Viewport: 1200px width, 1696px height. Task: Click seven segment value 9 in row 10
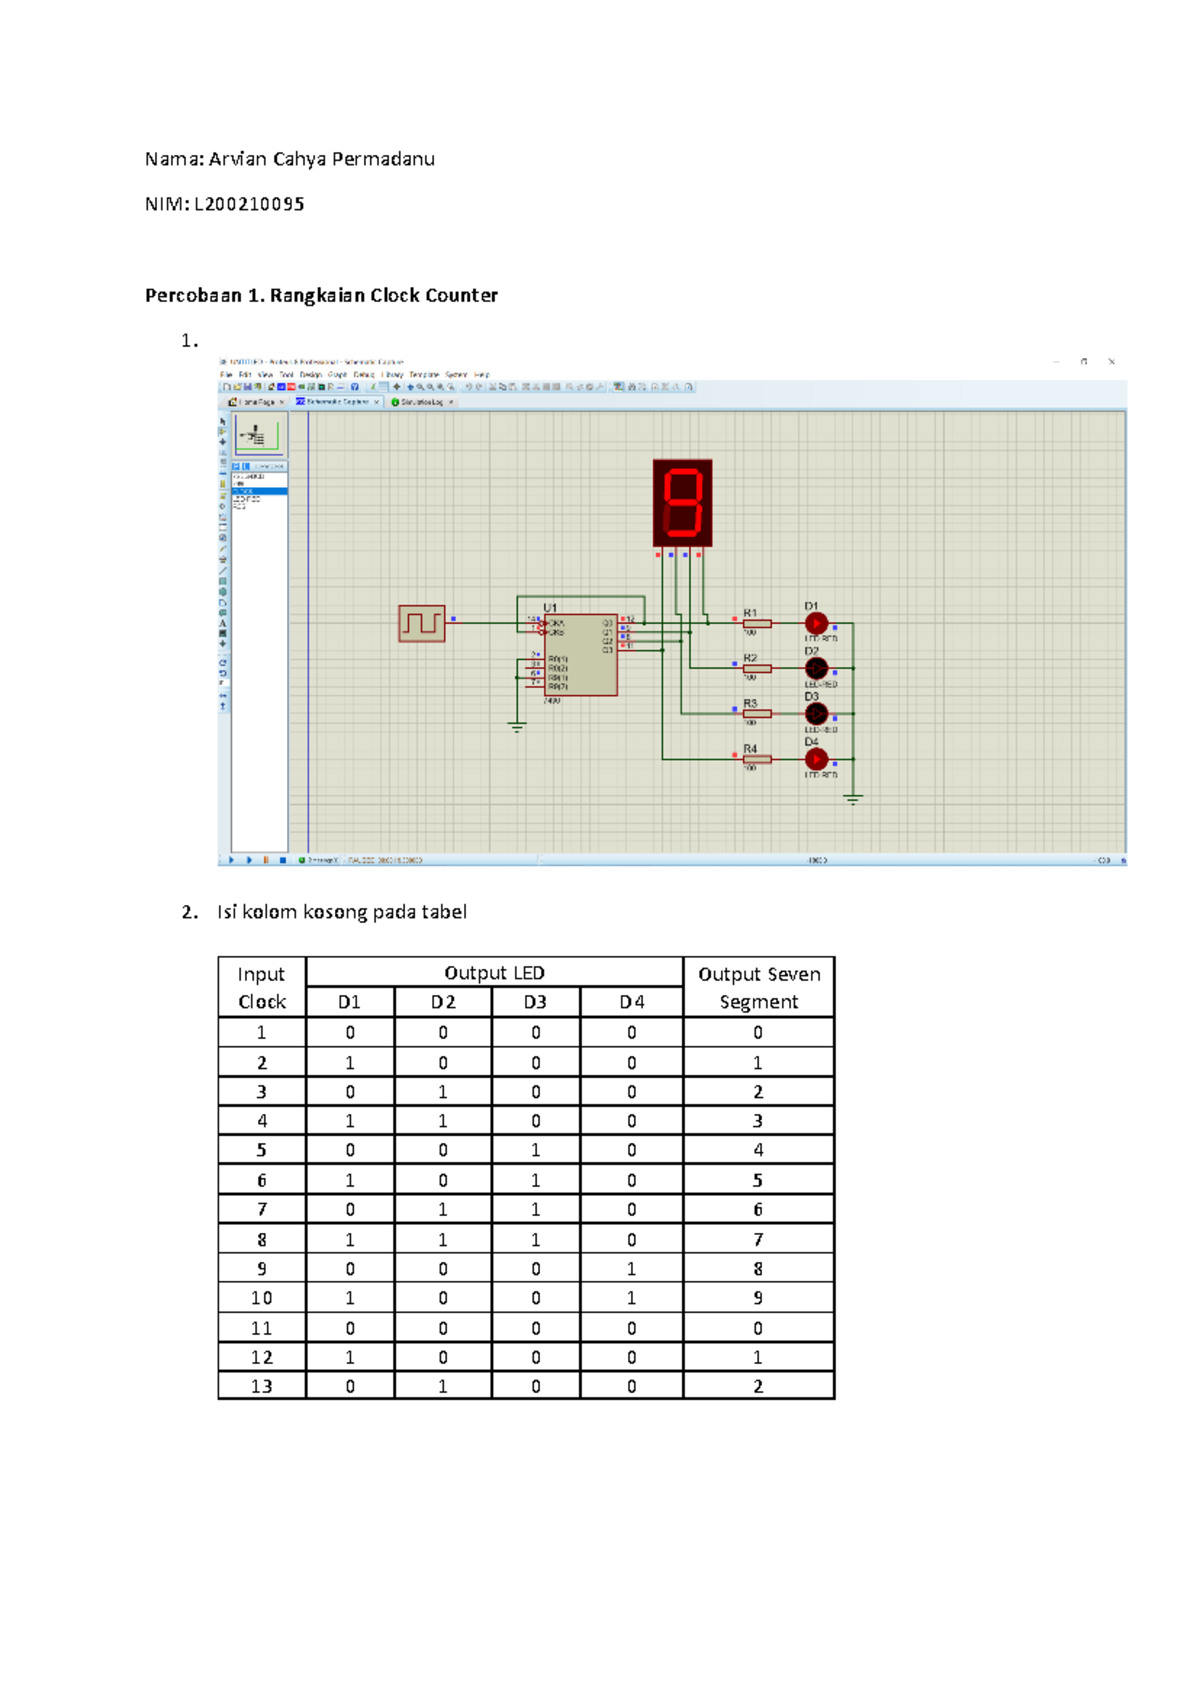pyautogui.click(x=758, y=1298)
